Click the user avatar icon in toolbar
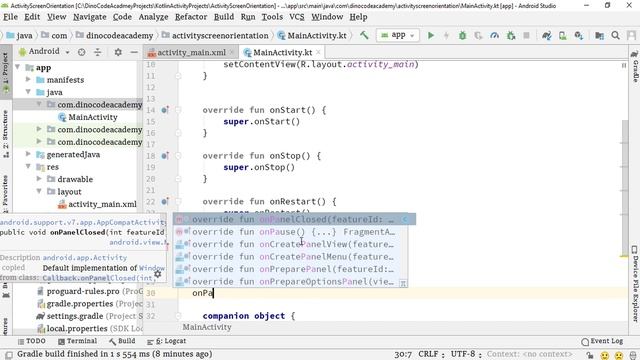Viewport: 640px width, 360px height. click(631, 36)
